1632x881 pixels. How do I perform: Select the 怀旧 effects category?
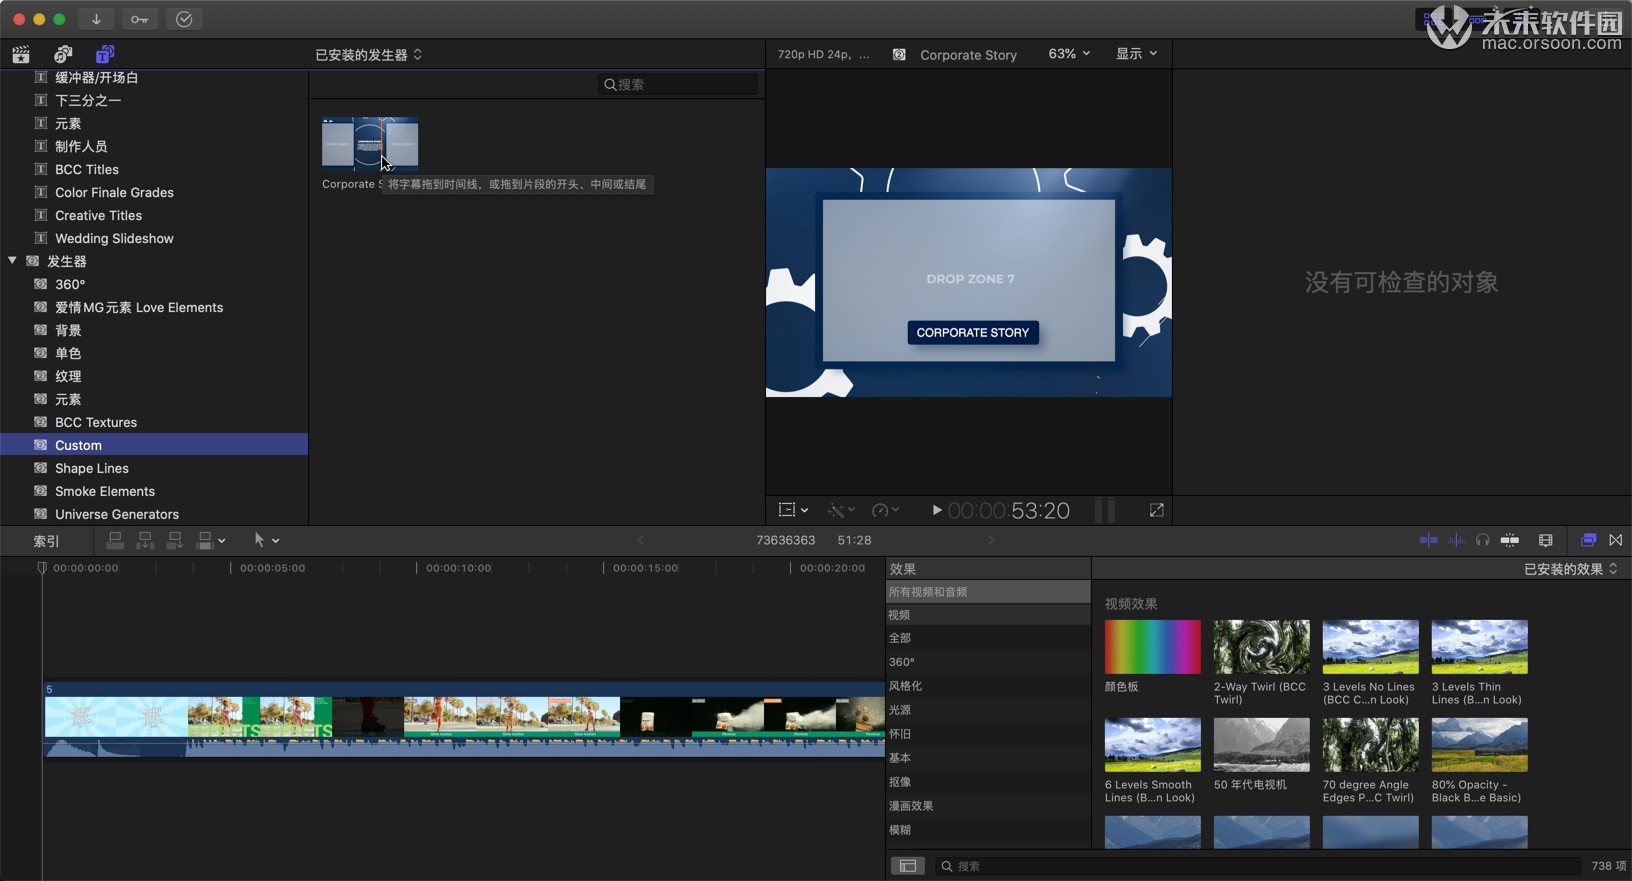pyautogui.click(x=988, y=734)
